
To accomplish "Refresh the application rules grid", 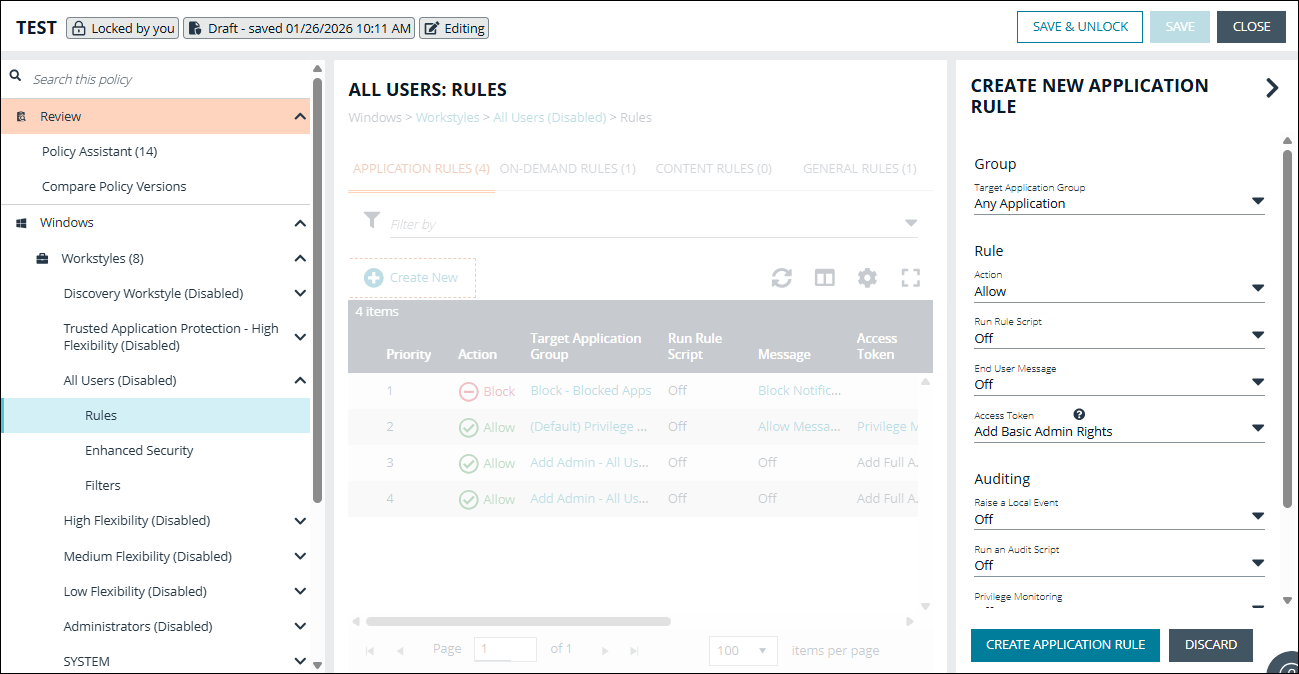I will (781, 277).
